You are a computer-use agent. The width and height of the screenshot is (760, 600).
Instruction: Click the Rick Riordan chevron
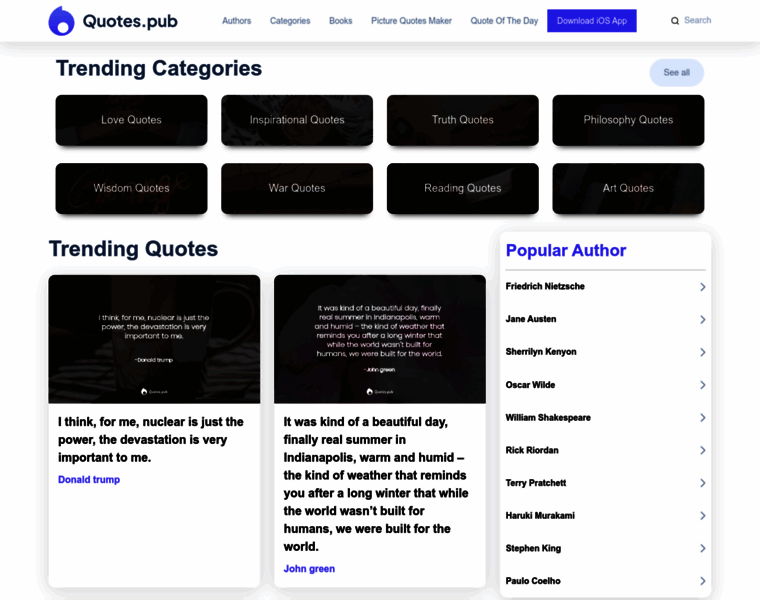tap(703, 451)
